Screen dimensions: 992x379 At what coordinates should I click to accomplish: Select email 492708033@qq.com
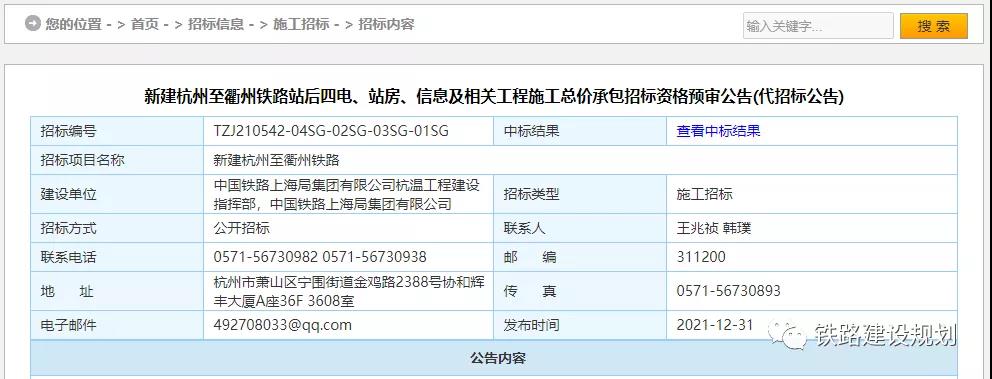pos(282,325)
